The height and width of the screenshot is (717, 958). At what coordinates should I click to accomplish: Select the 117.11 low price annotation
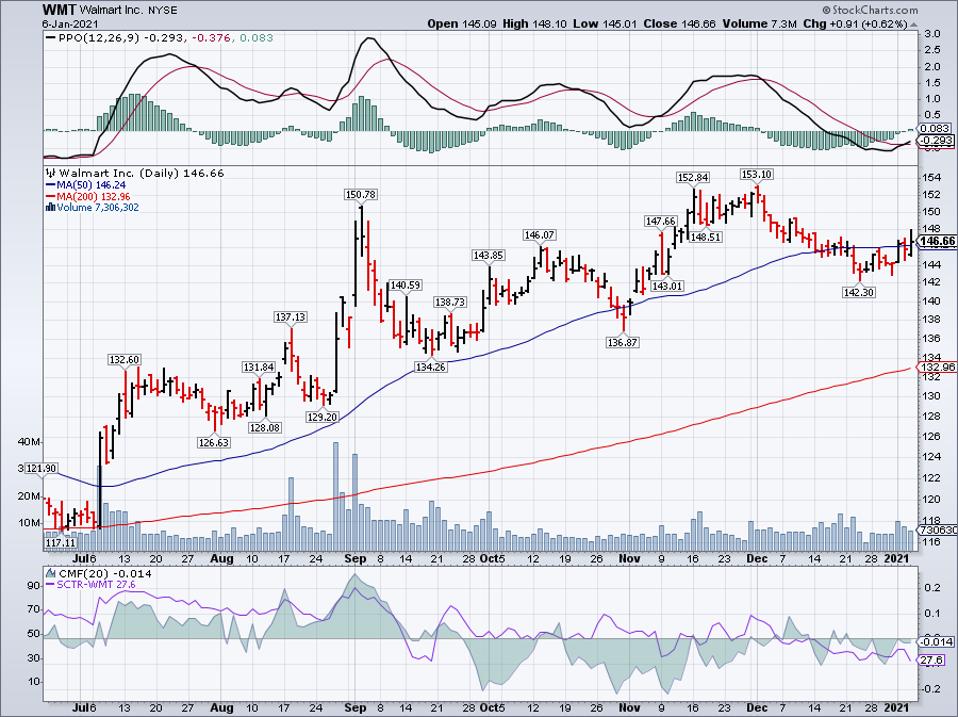[x=60, y=542]
